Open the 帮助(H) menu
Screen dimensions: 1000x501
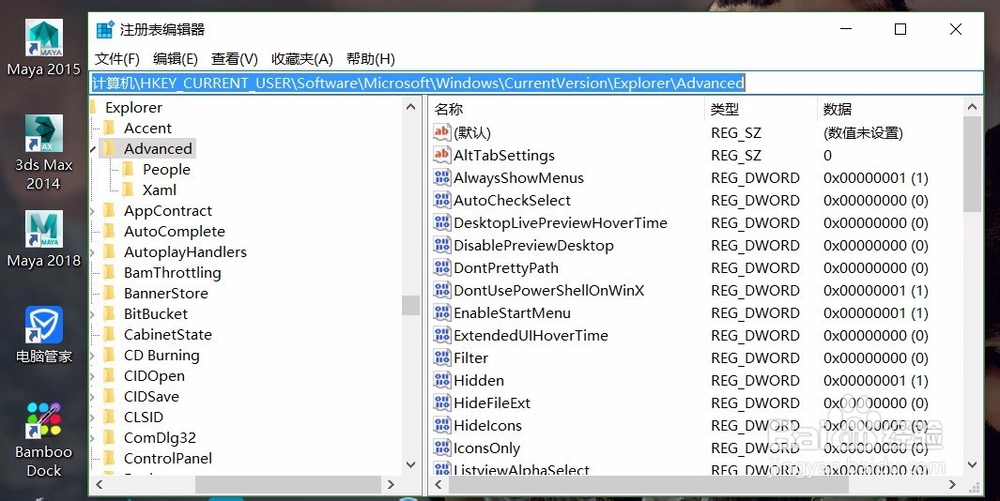click(371, 59)
